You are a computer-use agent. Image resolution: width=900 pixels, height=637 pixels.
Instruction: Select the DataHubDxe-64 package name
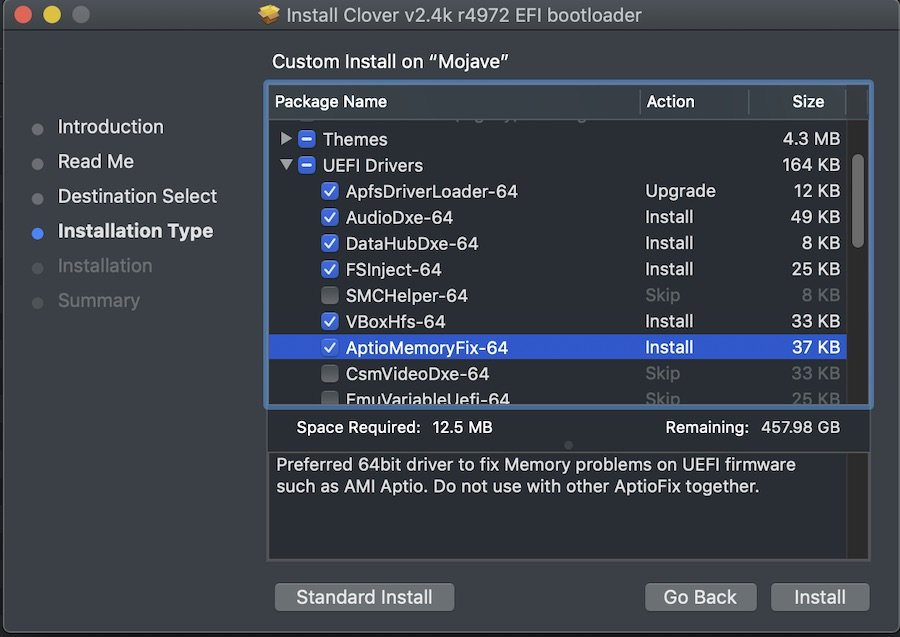412,243
